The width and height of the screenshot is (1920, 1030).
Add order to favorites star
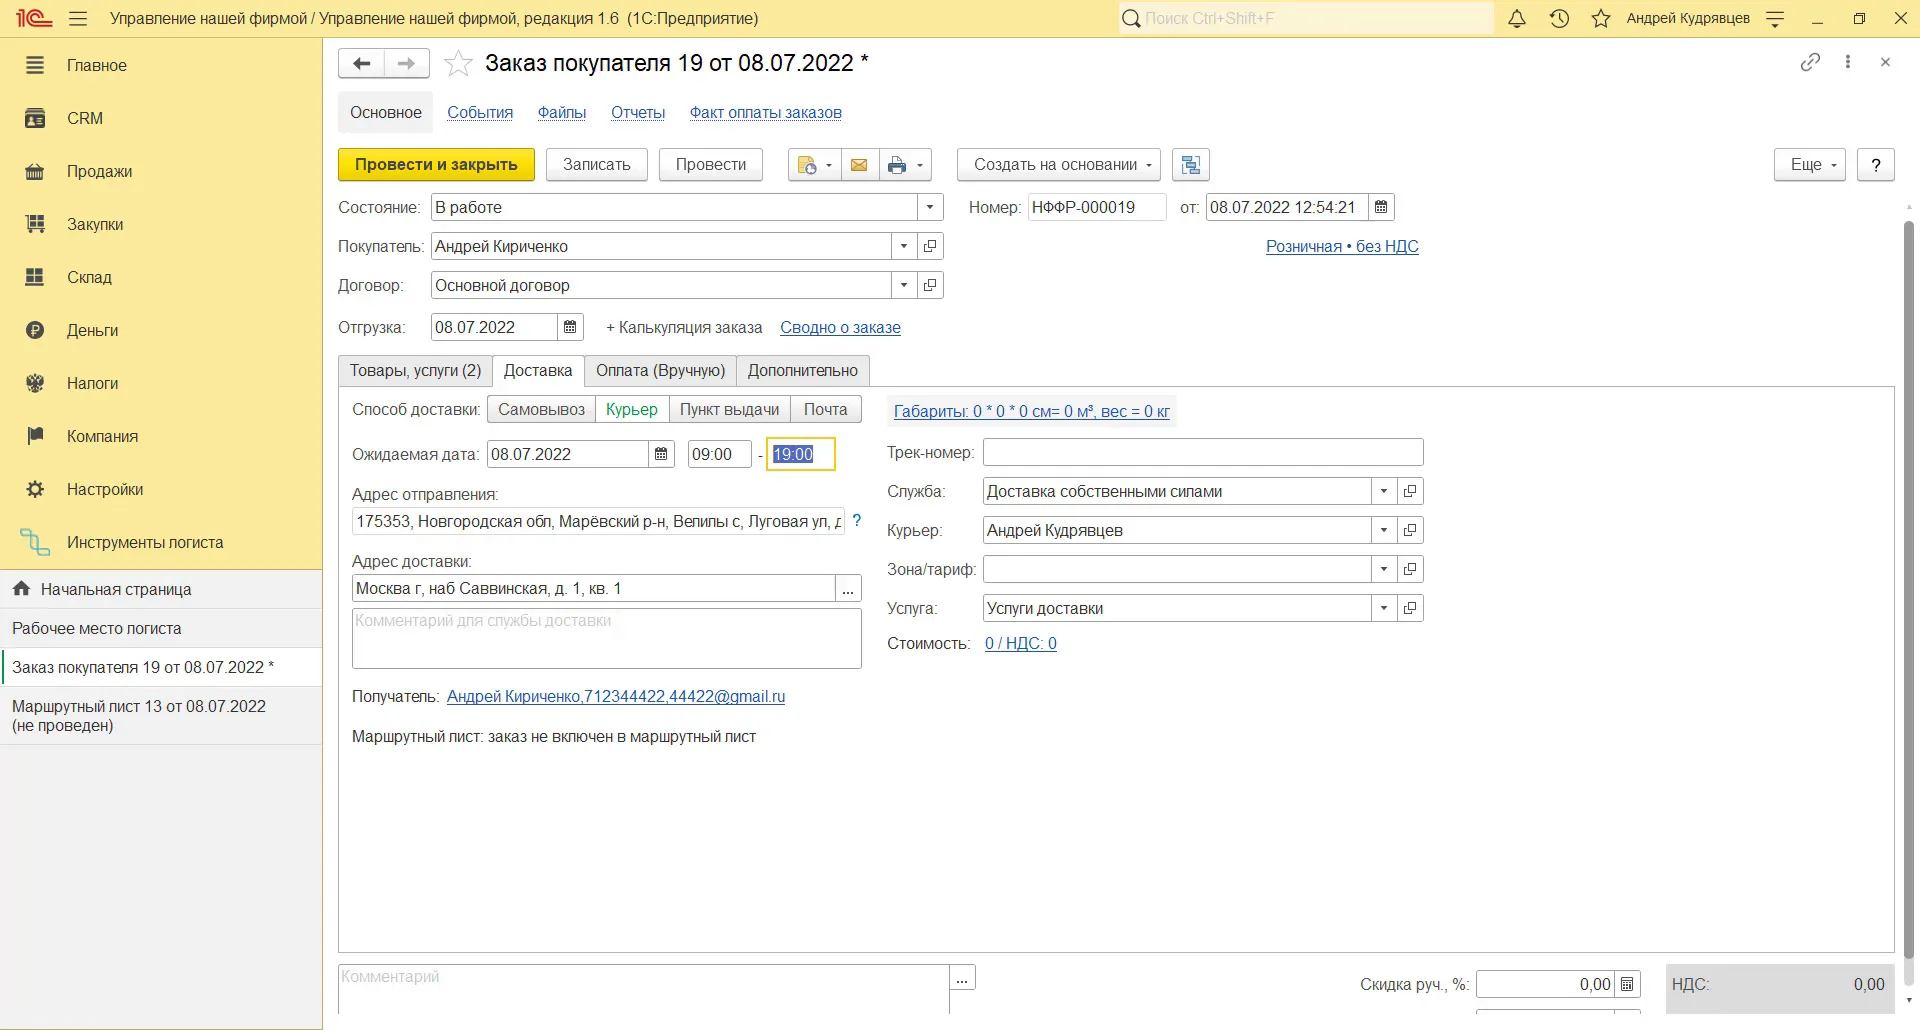(458, 63)
